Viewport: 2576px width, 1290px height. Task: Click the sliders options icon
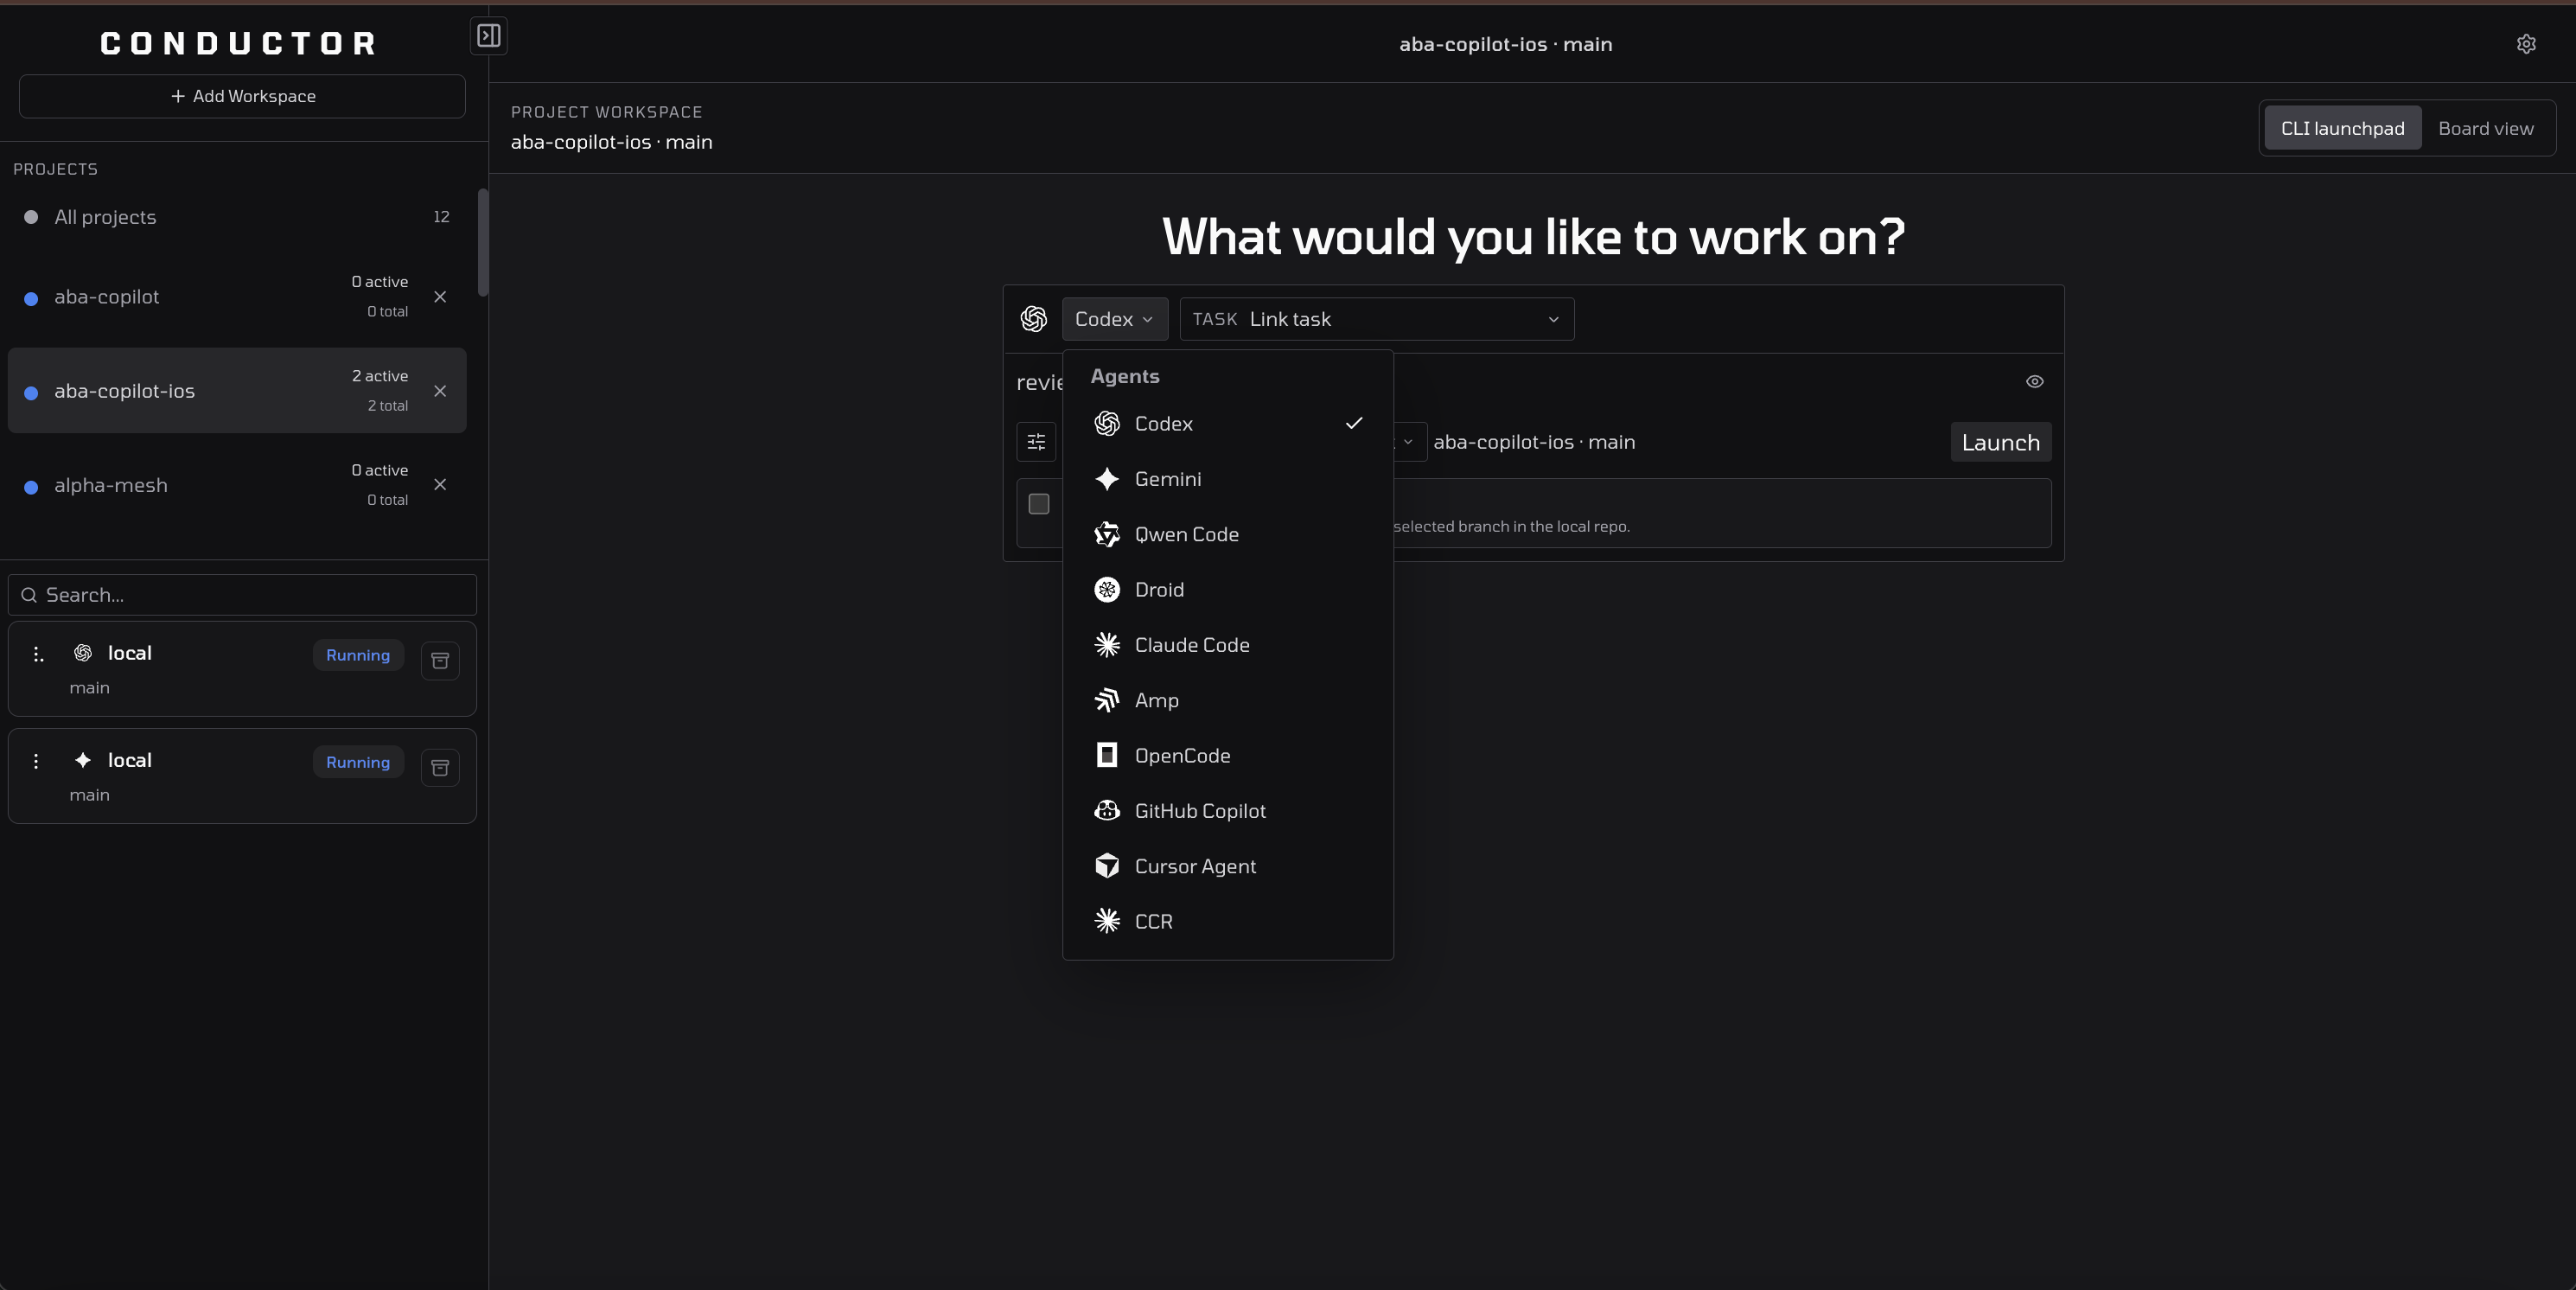(1036, 442)
